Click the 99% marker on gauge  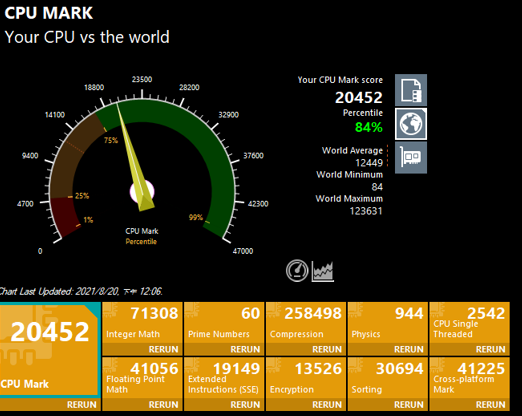coord(196,217)
